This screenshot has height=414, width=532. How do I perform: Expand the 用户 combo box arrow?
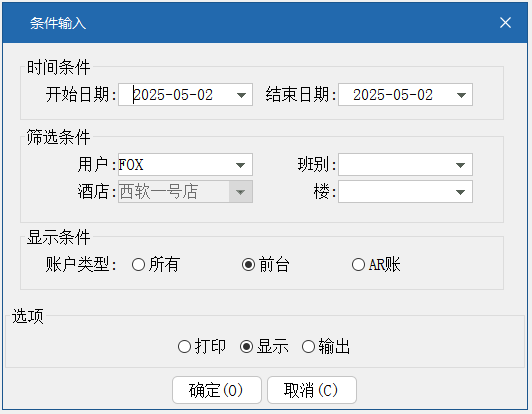coord(241,165)
